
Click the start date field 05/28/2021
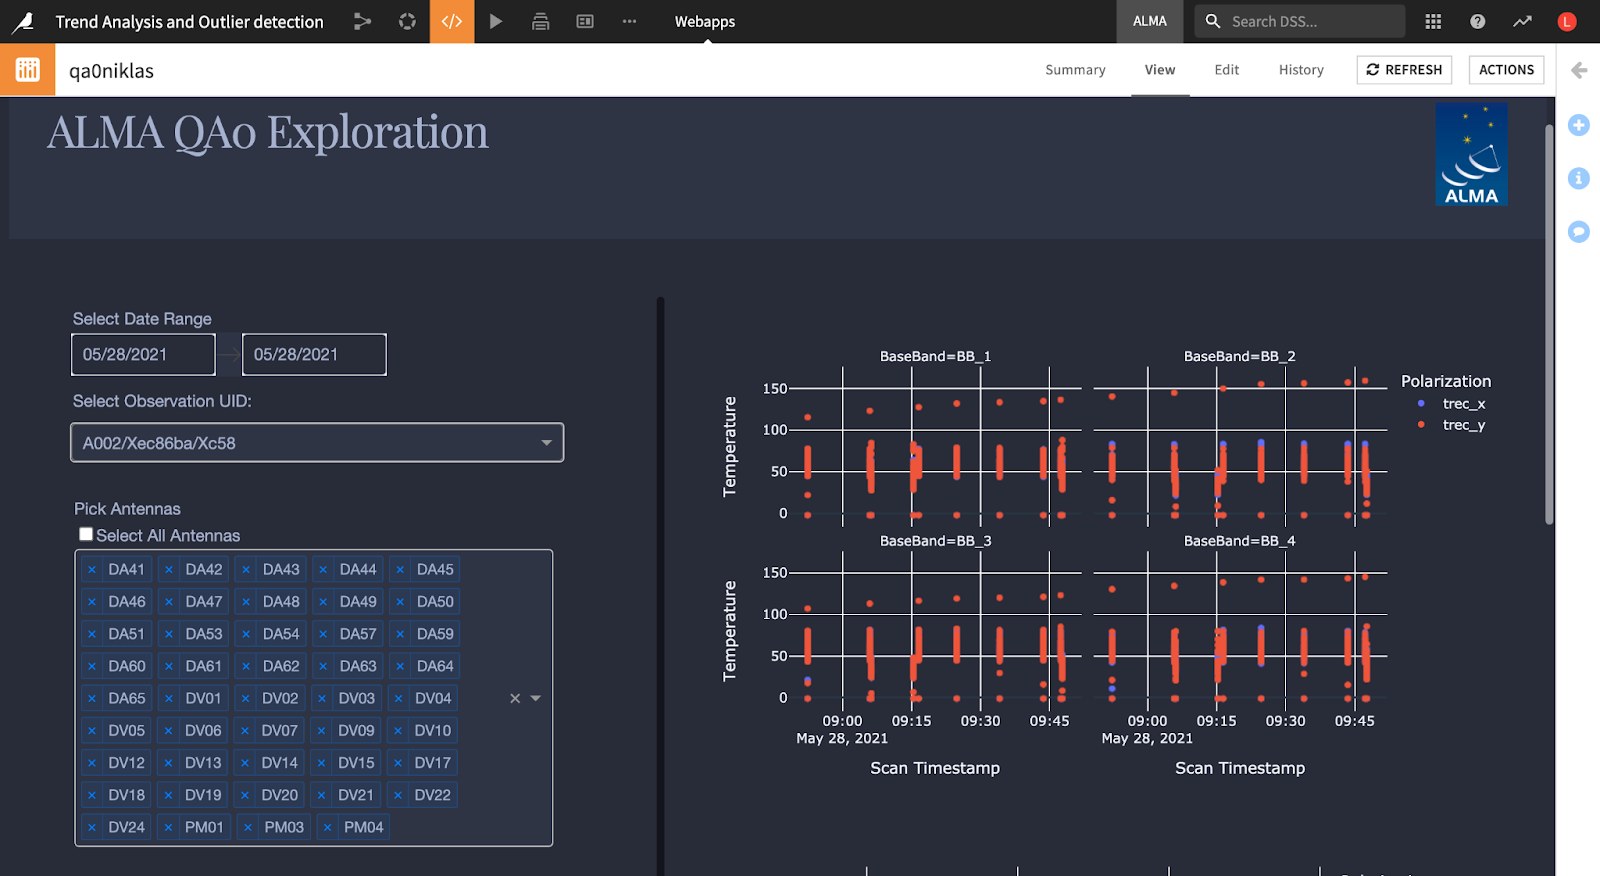[x=143, y=355]
